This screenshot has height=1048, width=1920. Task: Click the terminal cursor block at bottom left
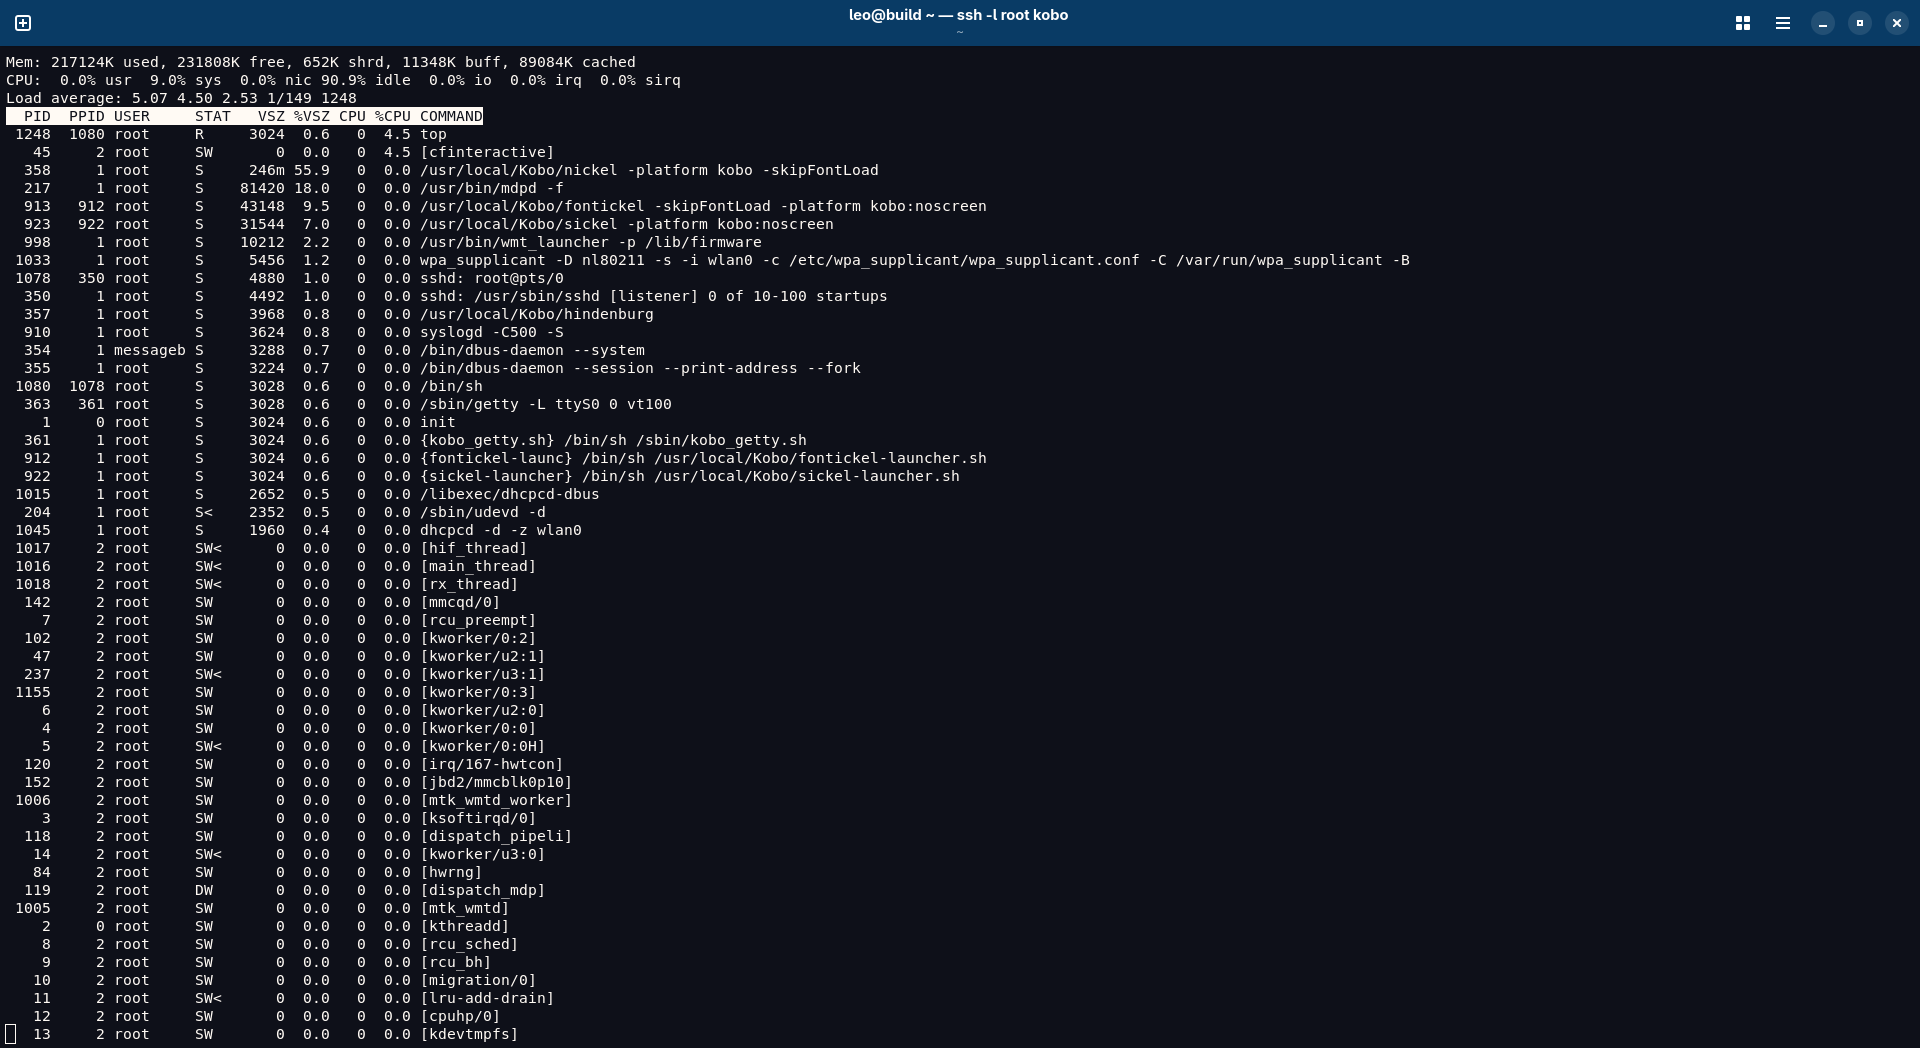[x=11, y=1034]
